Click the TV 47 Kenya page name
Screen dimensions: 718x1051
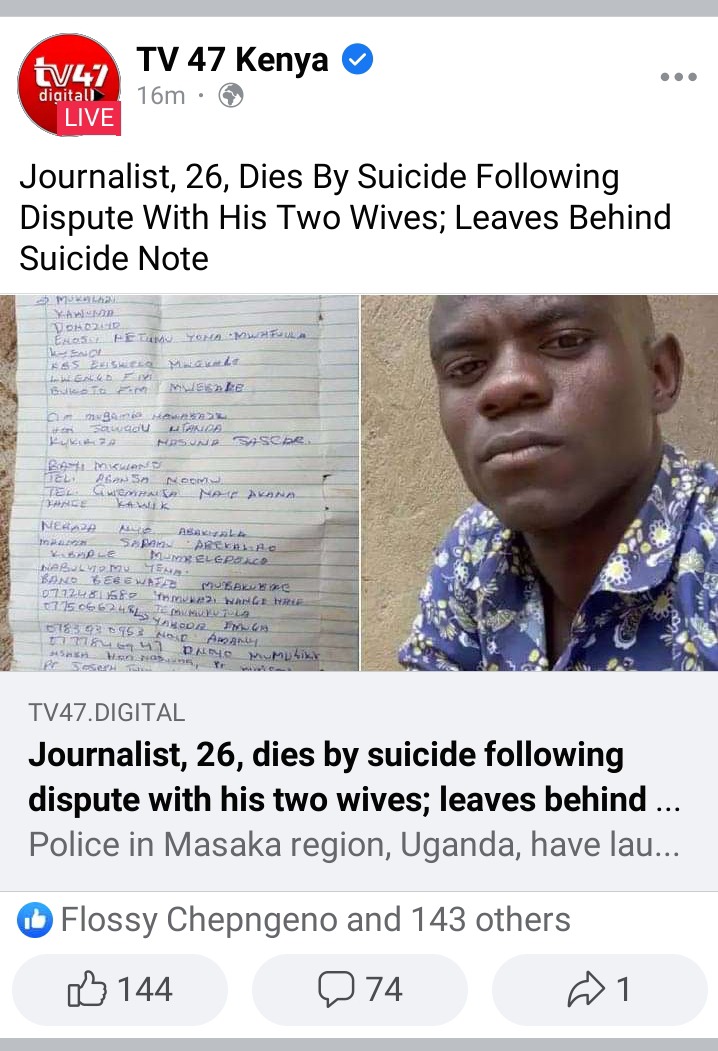click(x=233, y=60)
